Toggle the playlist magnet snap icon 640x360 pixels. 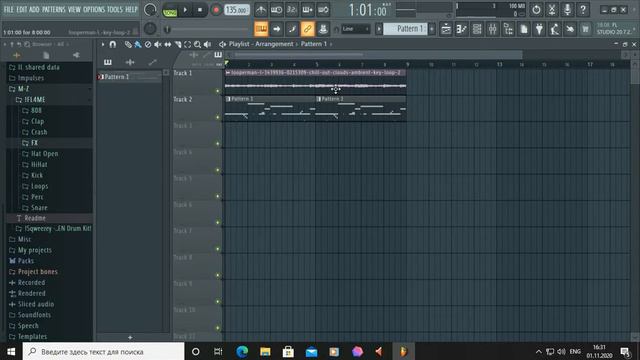113,44
